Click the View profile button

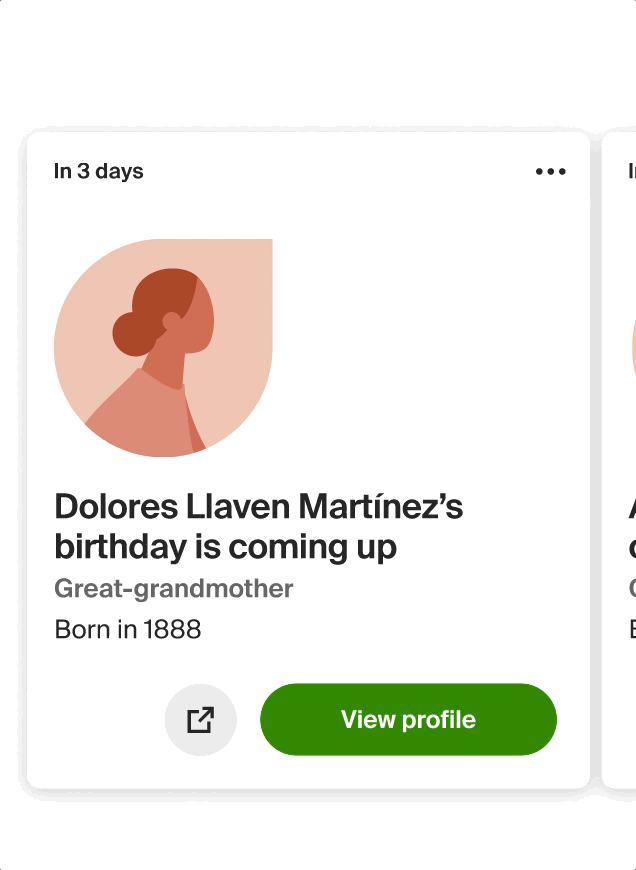tap(408, 720)
